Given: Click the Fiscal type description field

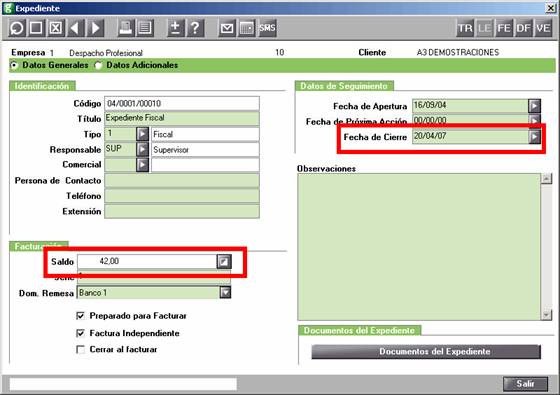Looking at the screenshot, I should tap(205, 134).
